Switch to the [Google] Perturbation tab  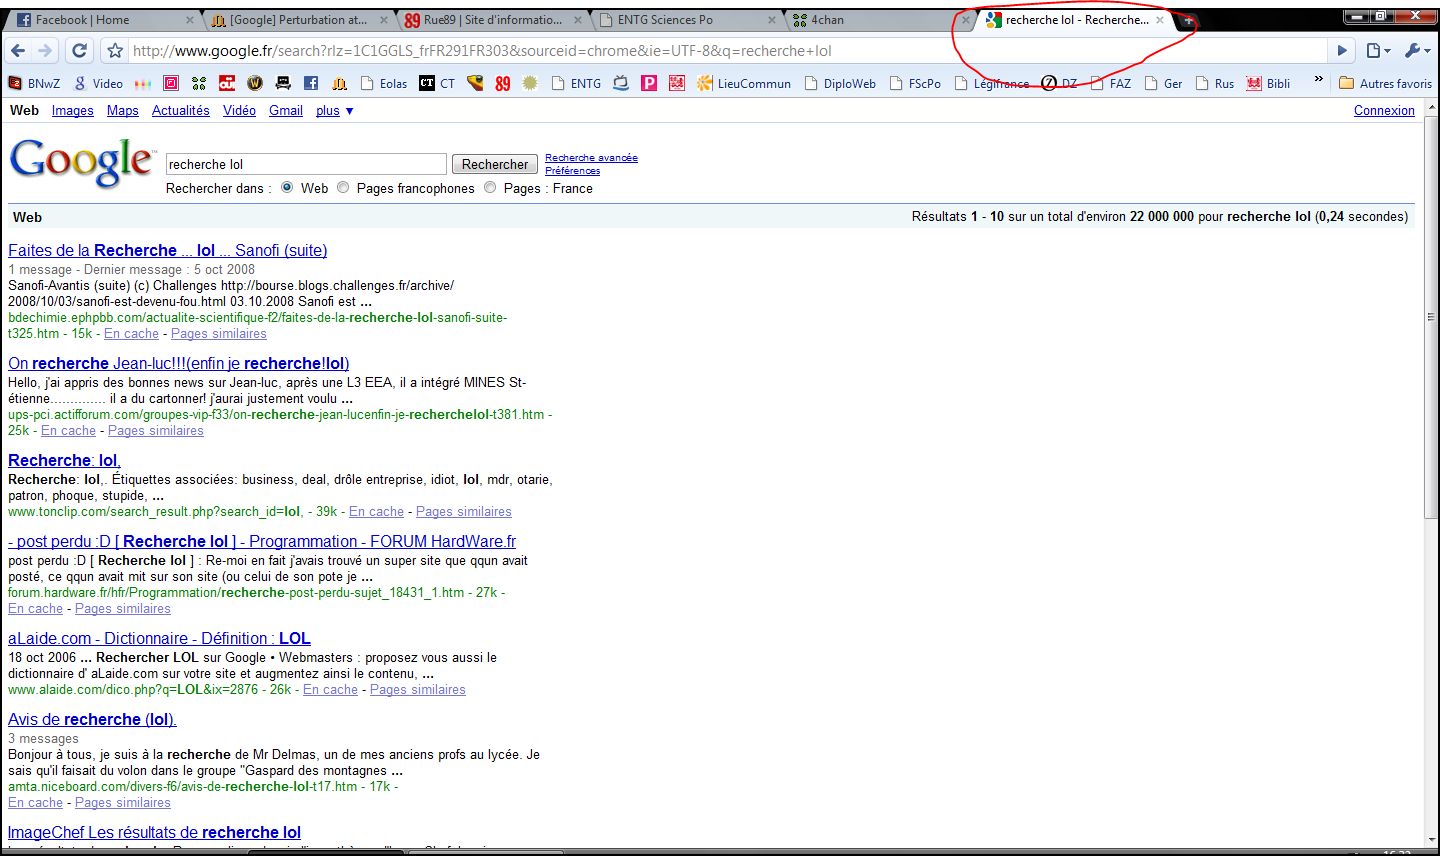point(298,19)
